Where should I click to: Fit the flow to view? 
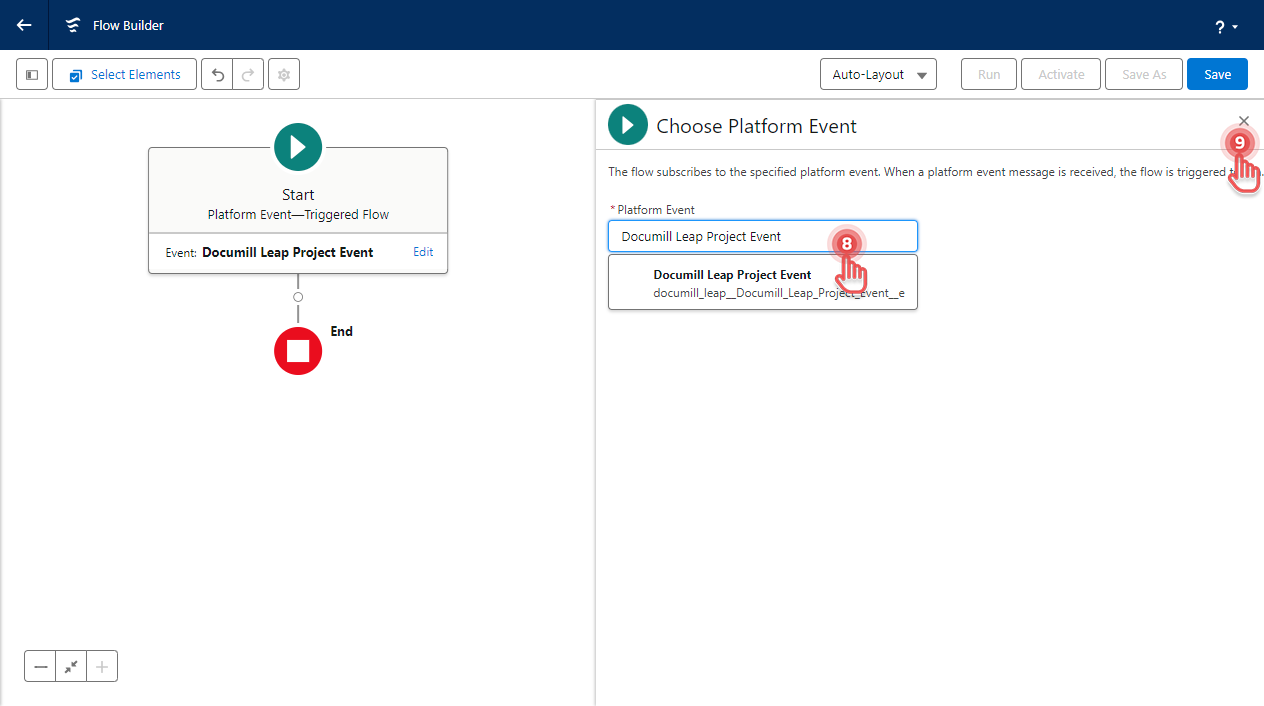(70, 665)
